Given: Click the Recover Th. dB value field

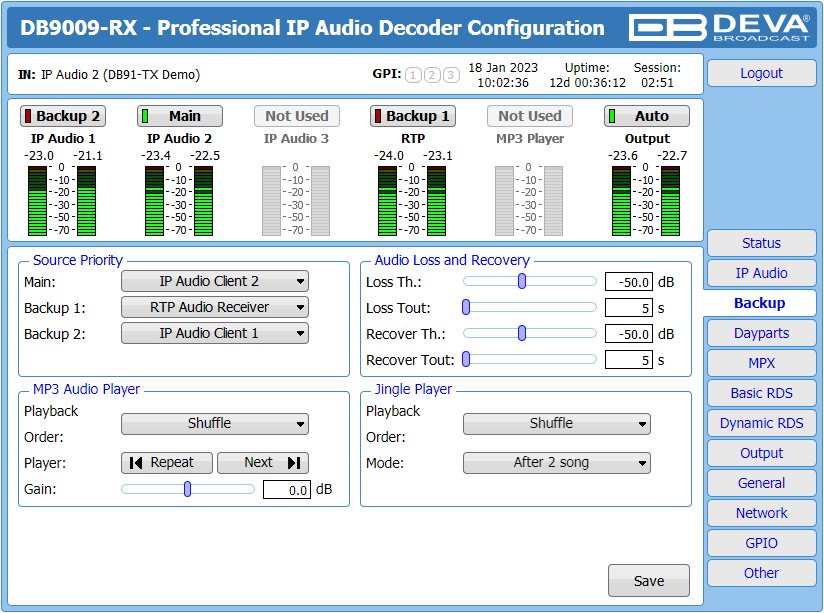Looking at the screenshot, I should [629, 334].
